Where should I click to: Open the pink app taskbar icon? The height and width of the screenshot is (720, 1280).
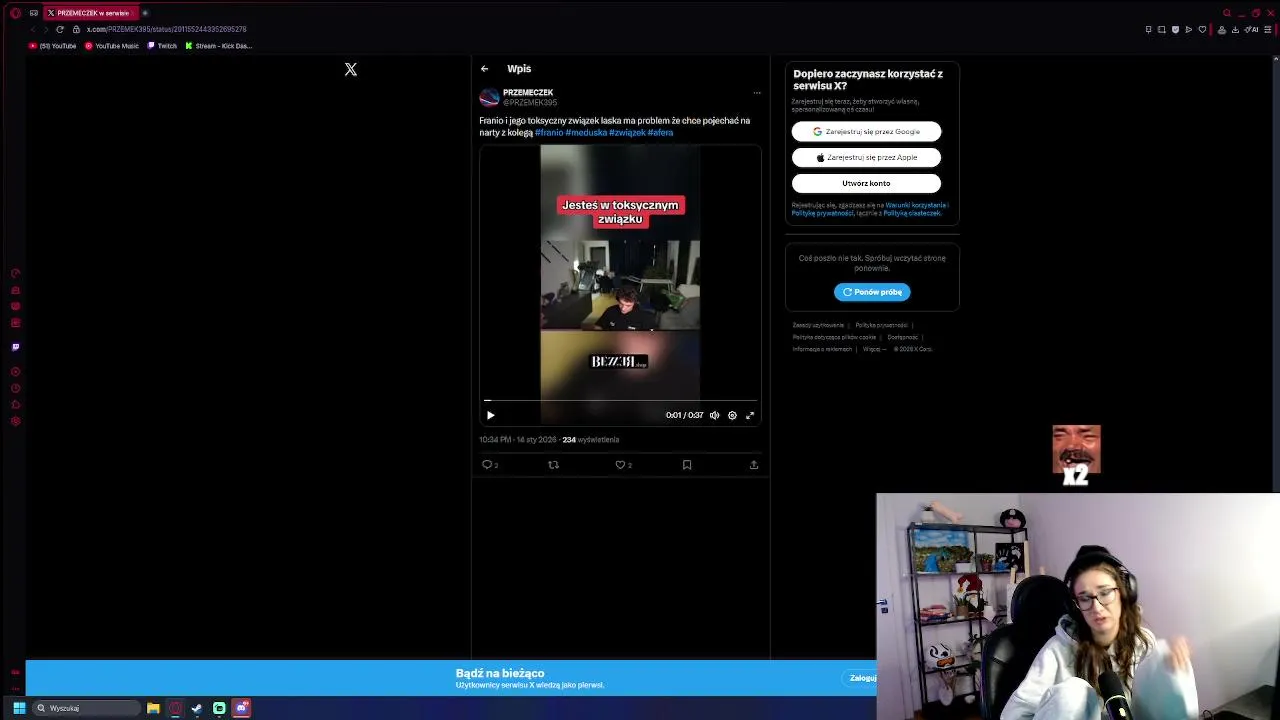pos(241,708)
